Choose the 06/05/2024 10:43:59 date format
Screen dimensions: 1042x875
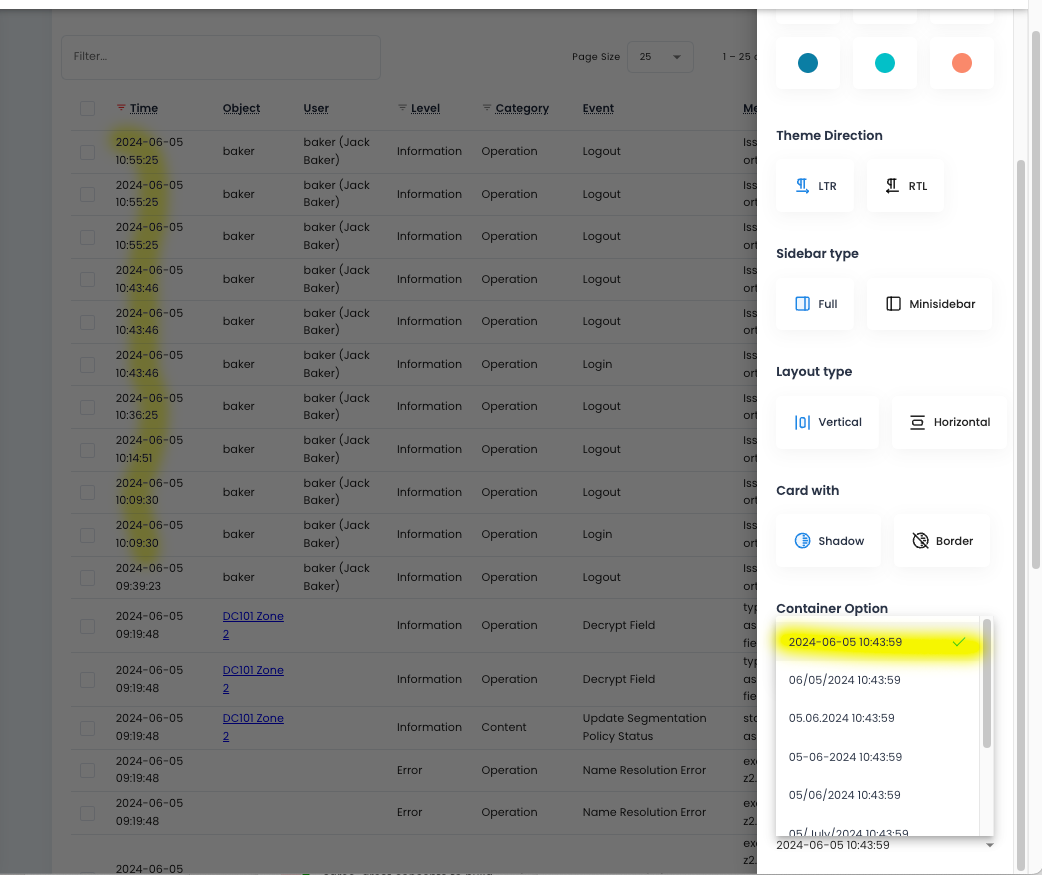coord(844,680)
